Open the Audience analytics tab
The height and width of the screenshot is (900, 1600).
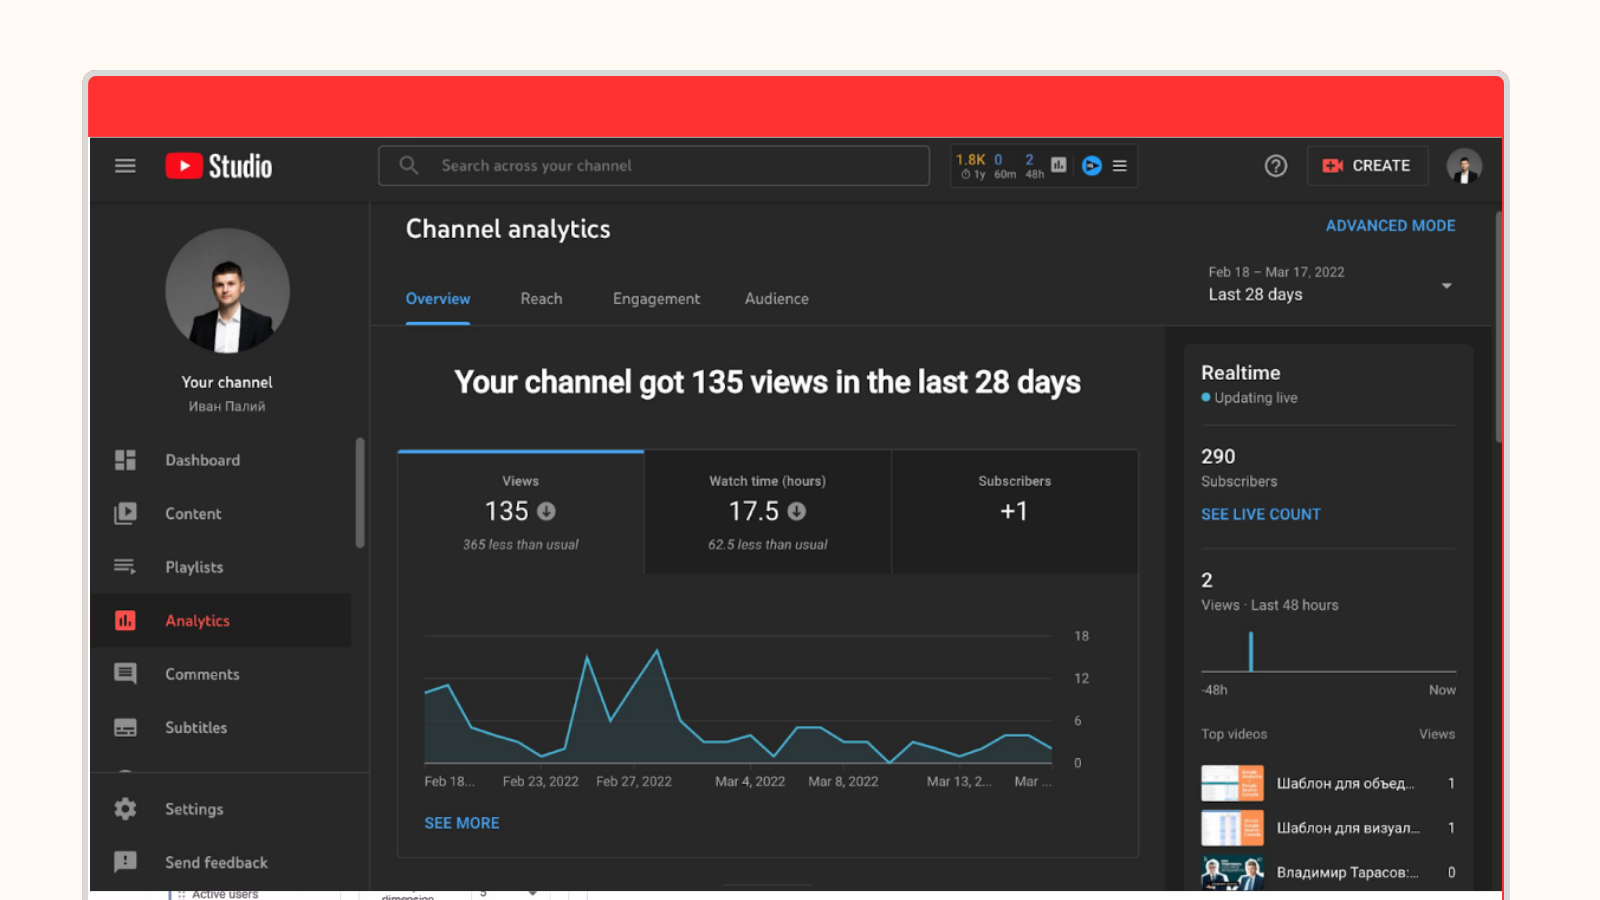pos(776,298)
